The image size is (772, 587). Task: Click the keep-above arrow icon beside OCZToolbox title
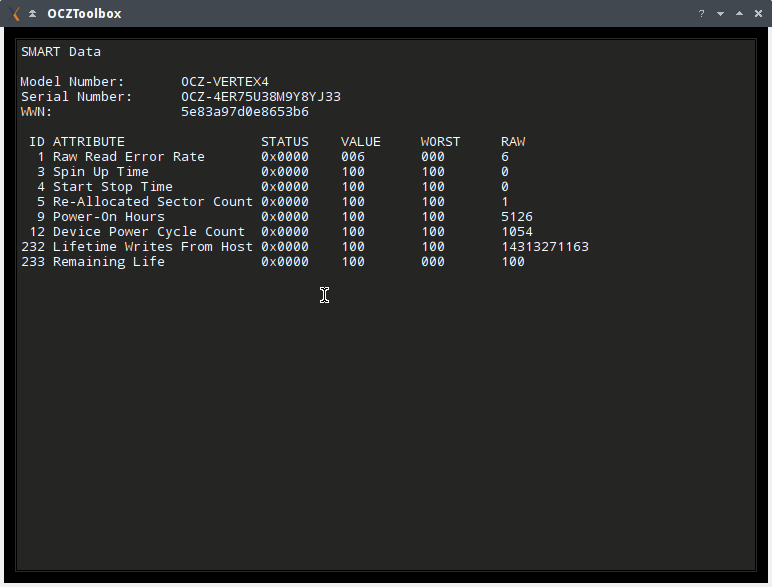pyautogui.click(x=32, y=14)
